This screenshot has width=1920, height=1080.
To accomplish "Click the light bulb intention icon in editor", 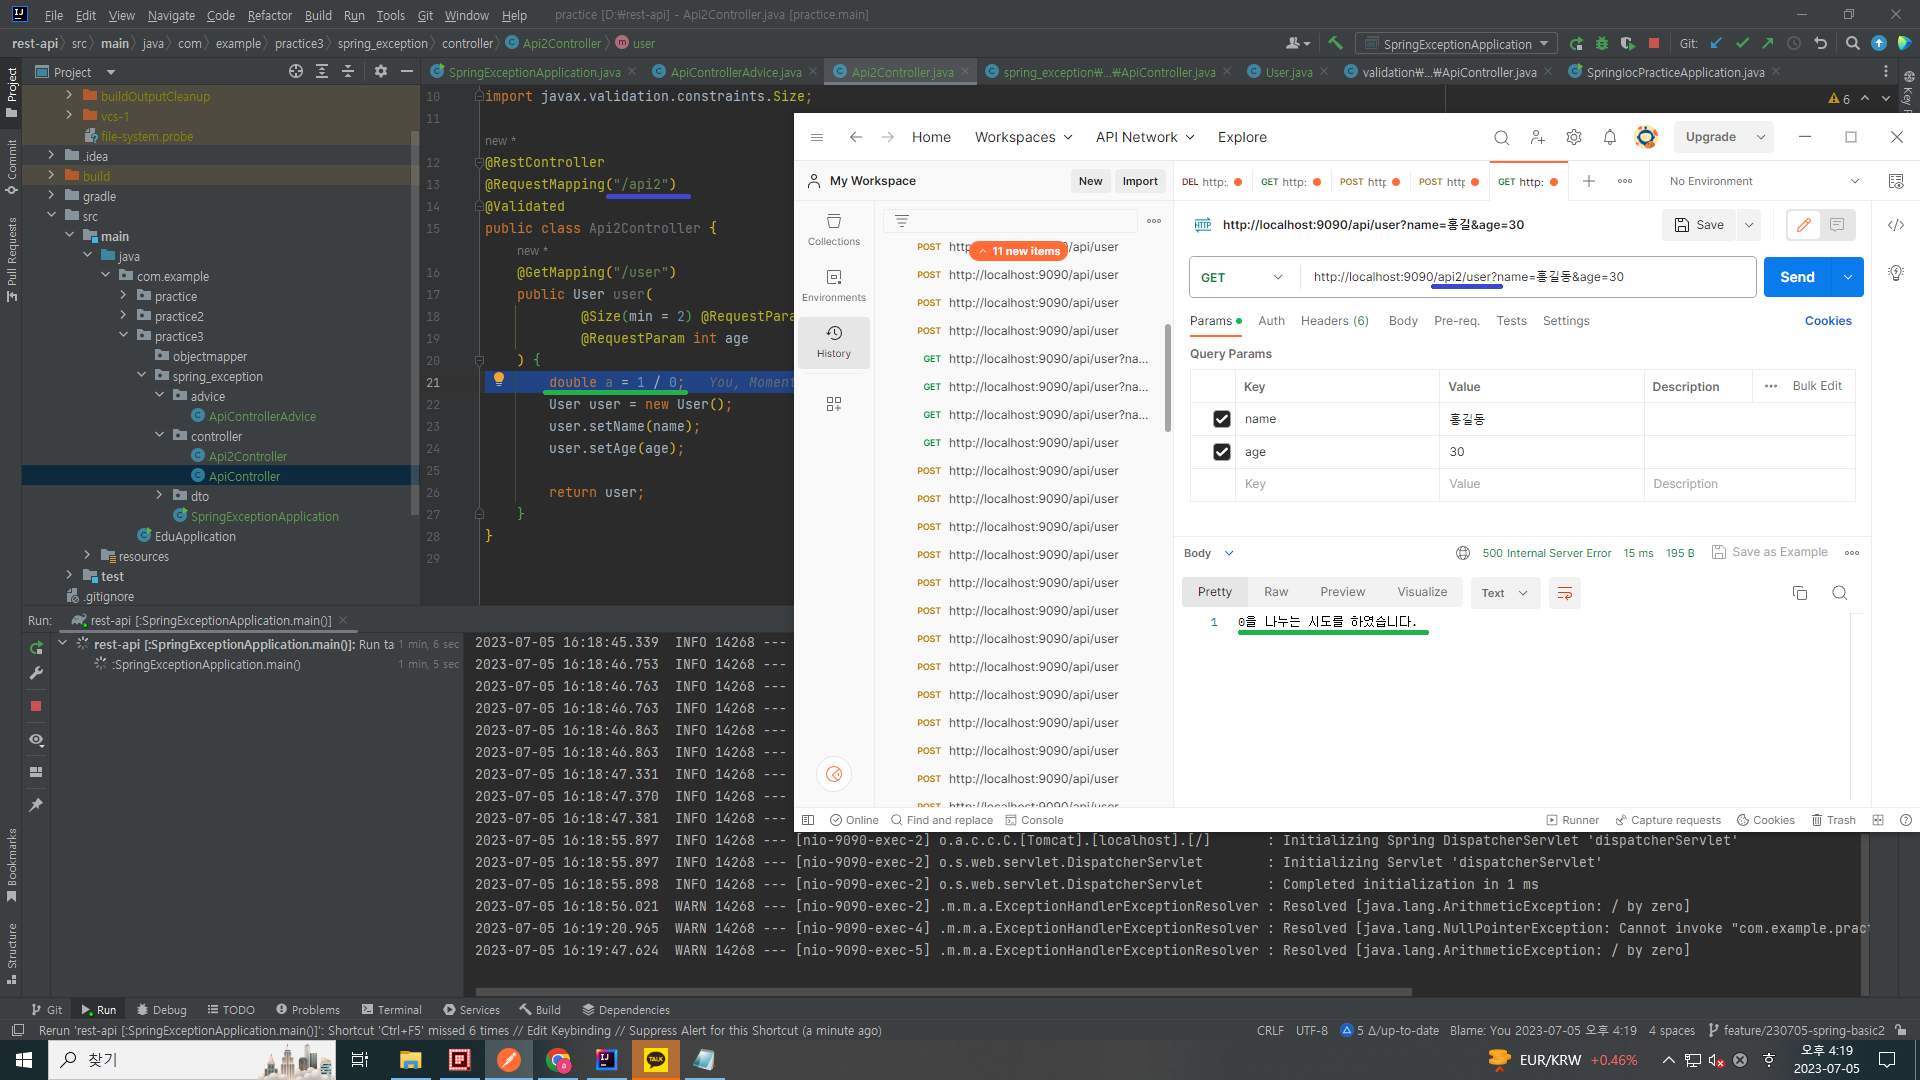I will [499, 380].
